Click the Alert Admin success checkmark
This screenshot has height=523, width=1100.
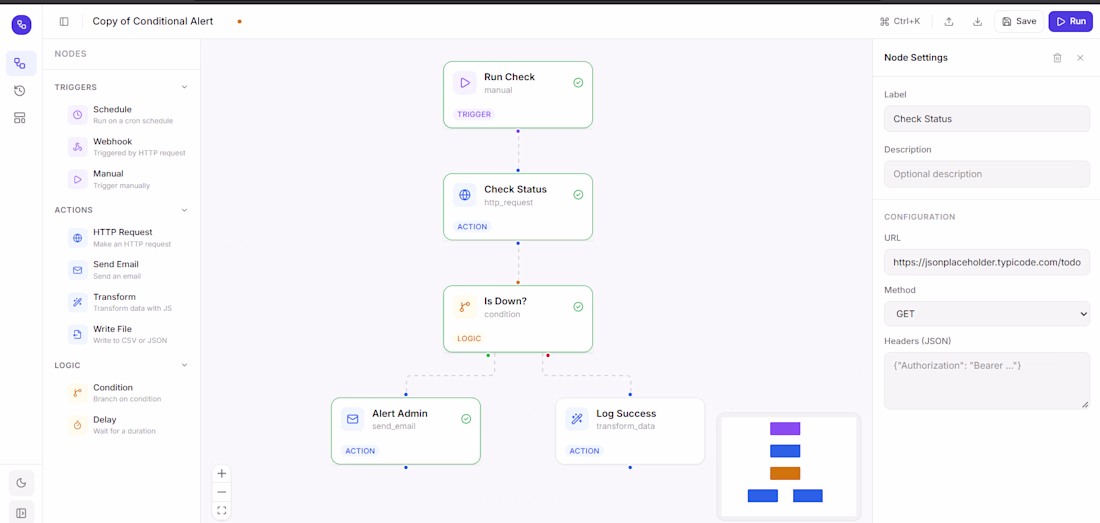point(466,419)
